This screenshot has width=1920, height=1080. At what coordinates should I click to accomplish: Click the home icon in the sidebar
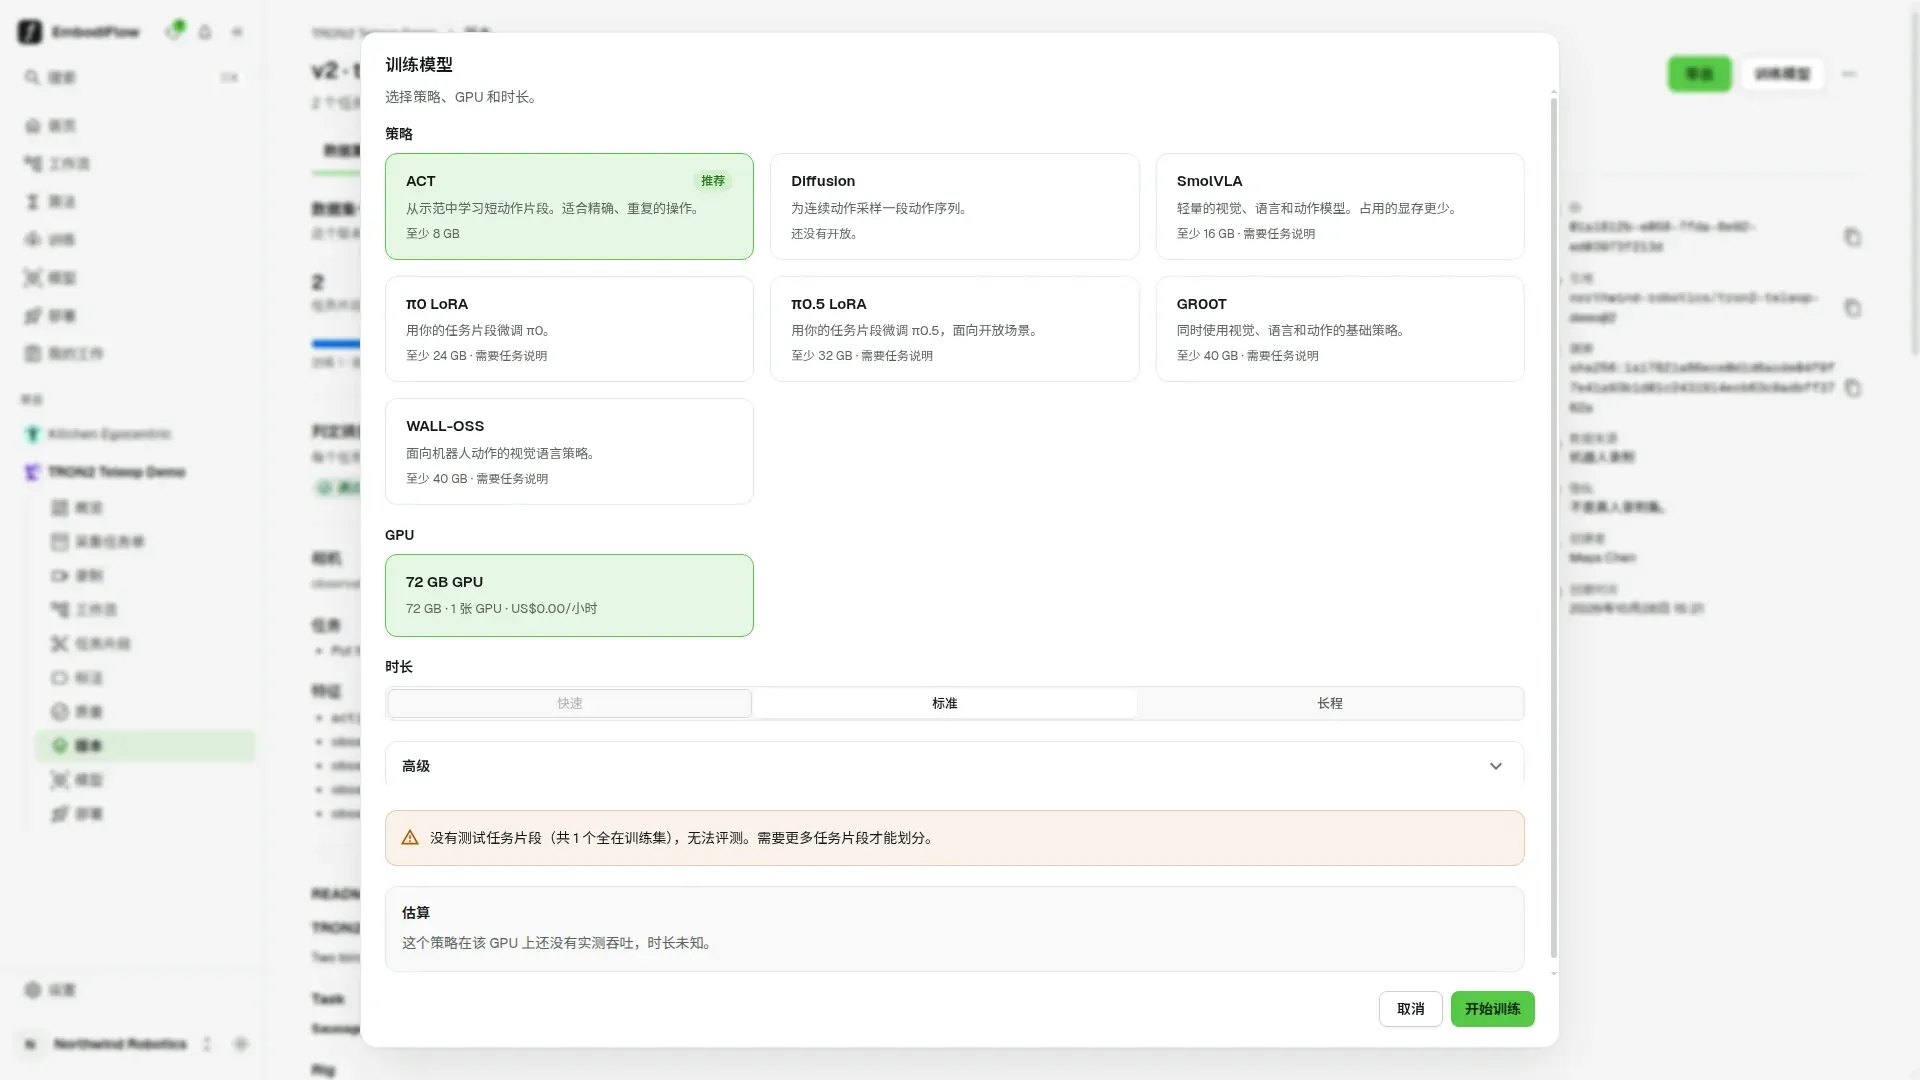pyautogui.click(x=33, y=126)
